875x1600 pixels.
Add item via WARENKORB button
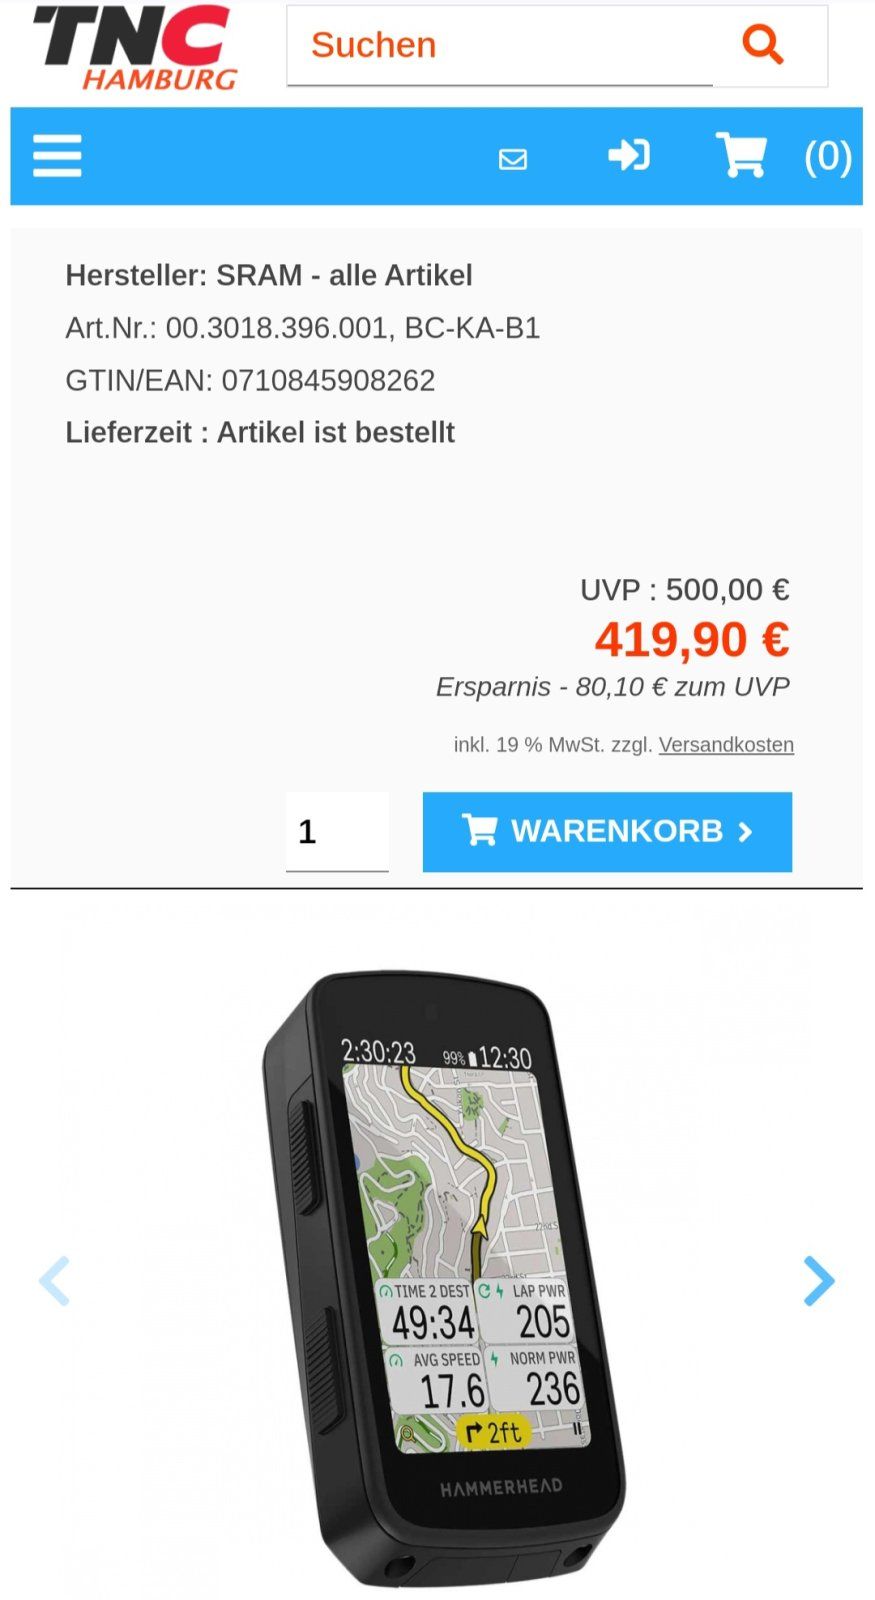607,832
